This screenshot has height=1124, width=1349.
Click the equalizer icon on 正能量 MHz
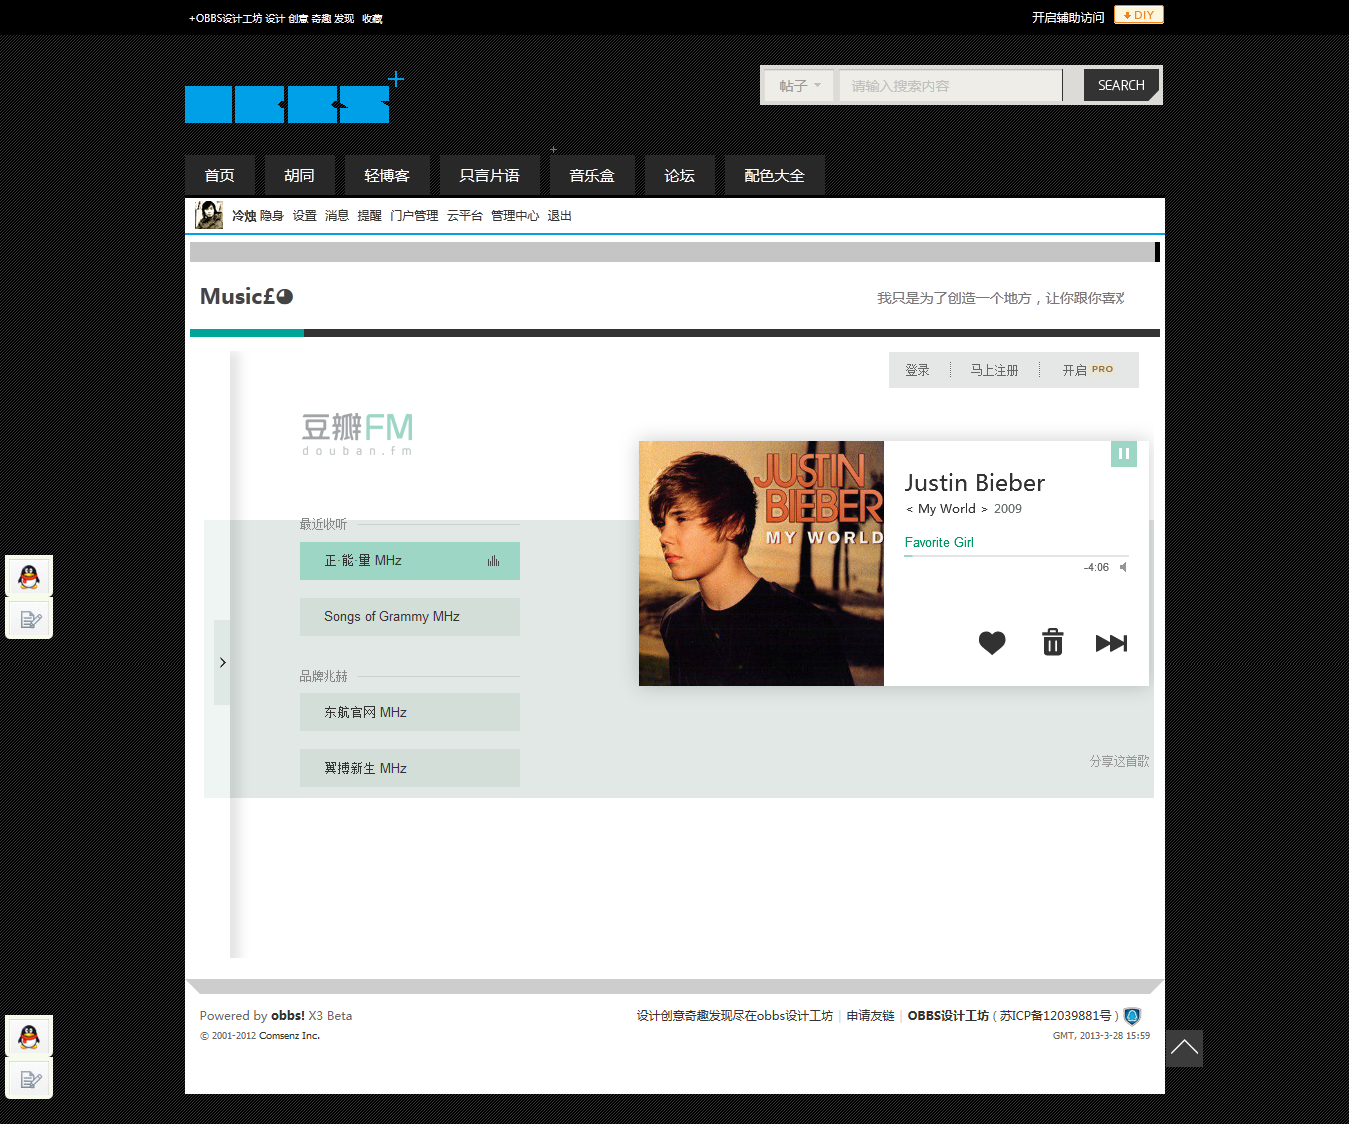(493, 561)
